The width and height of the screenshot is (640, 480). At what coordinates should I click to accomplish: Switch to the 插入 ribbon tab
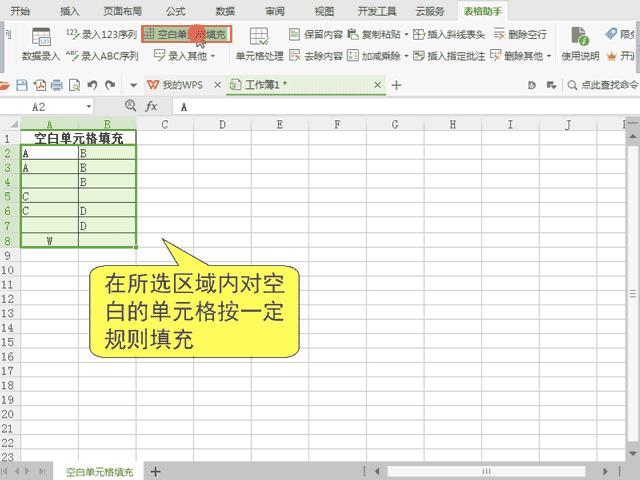click(69, 11)
